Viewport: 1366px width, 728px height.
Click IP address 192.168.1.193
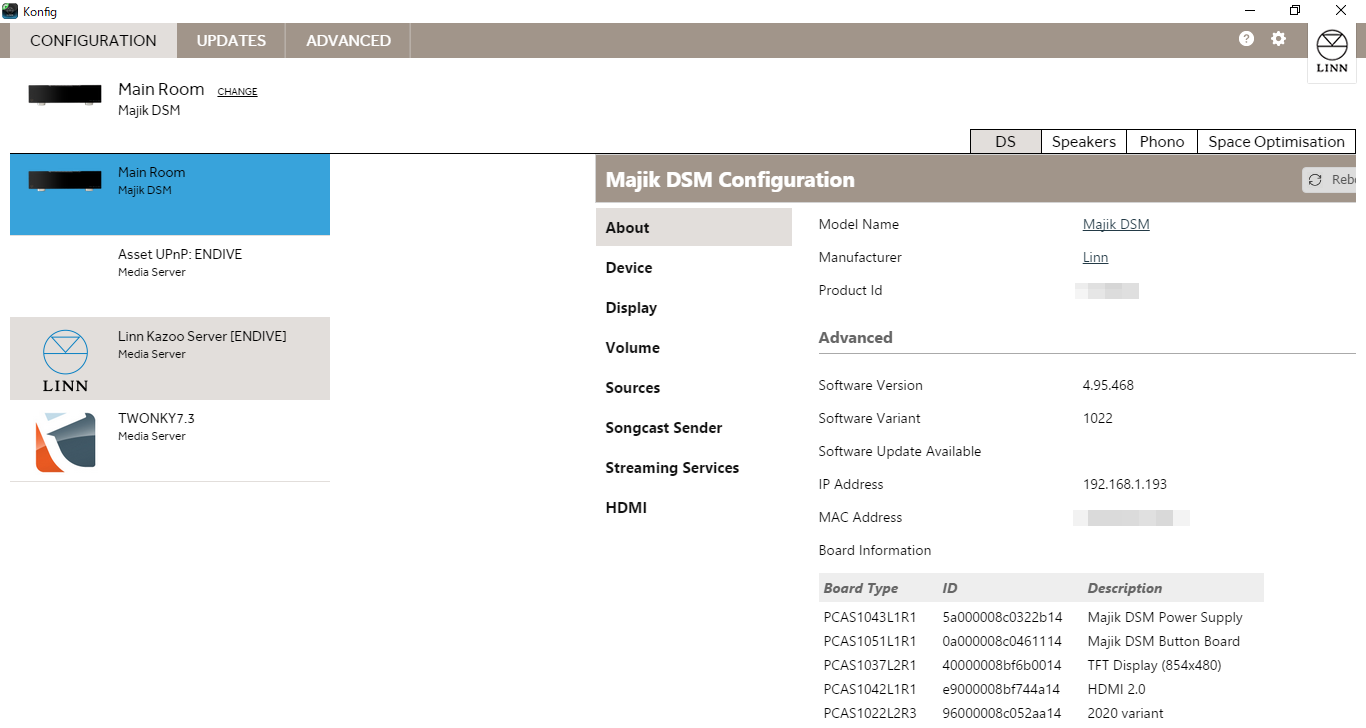1124,484
